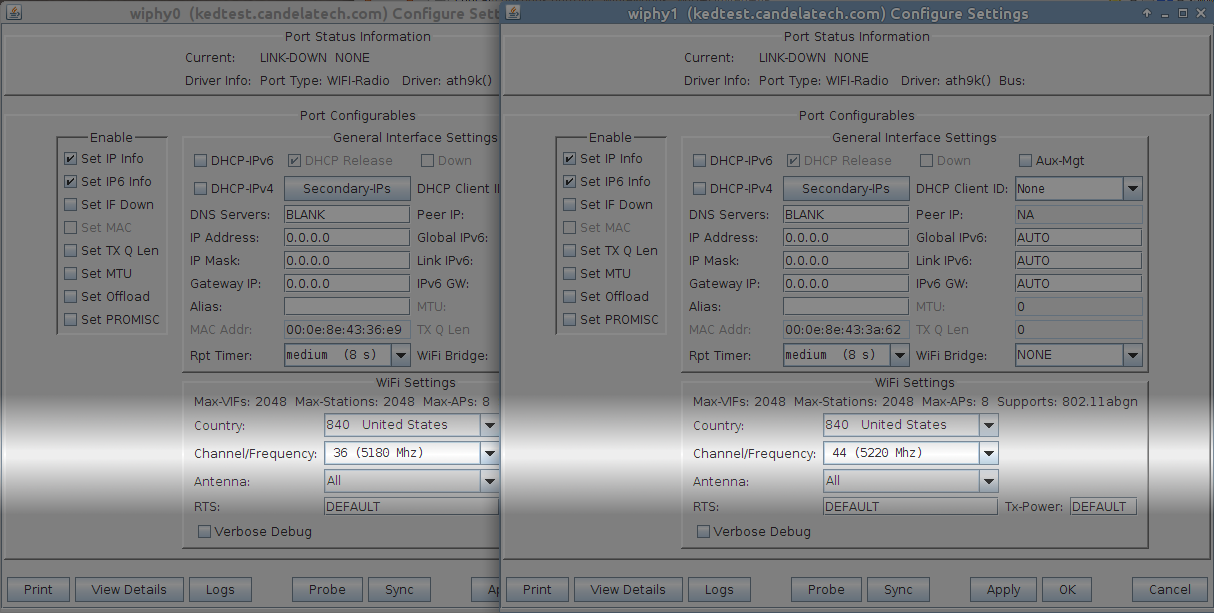Viewport: 1214px width, 613px height.
Task: Expand the wiphy1 Channel/Frequency 44 dropdown
Action: [x=988, y=453]
